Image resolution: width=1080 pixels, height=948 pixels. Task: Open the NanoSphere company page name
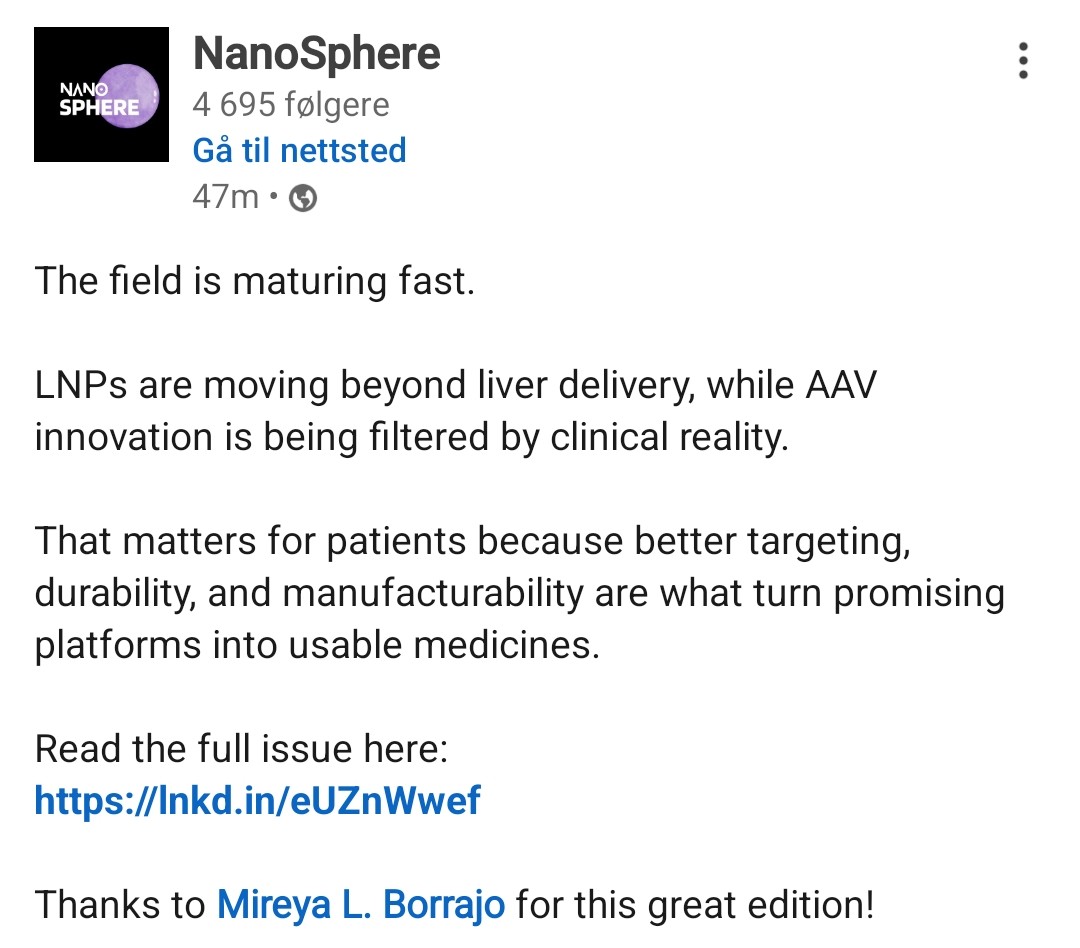316,54
